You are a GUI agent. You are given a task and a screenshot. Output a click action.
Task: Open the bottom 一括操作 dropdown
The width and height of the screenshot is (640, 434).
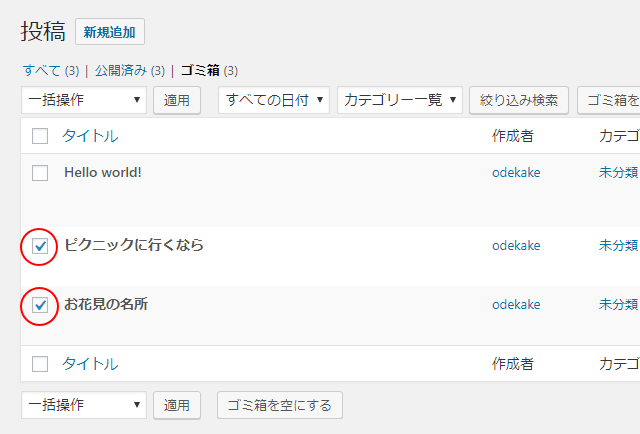pos(84,405)
